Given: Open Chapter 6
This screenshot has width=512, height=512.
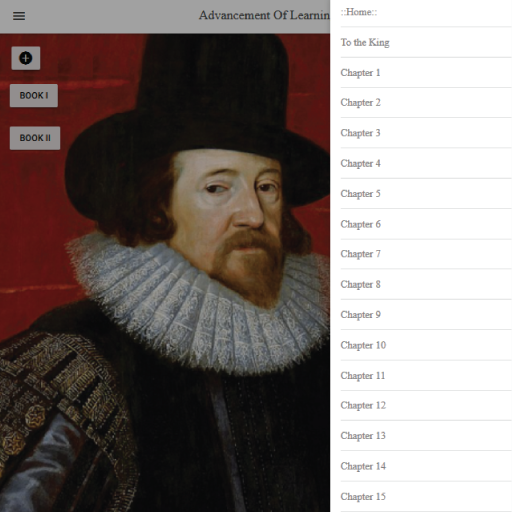Looking at the screenshot, I should (426, 224).
